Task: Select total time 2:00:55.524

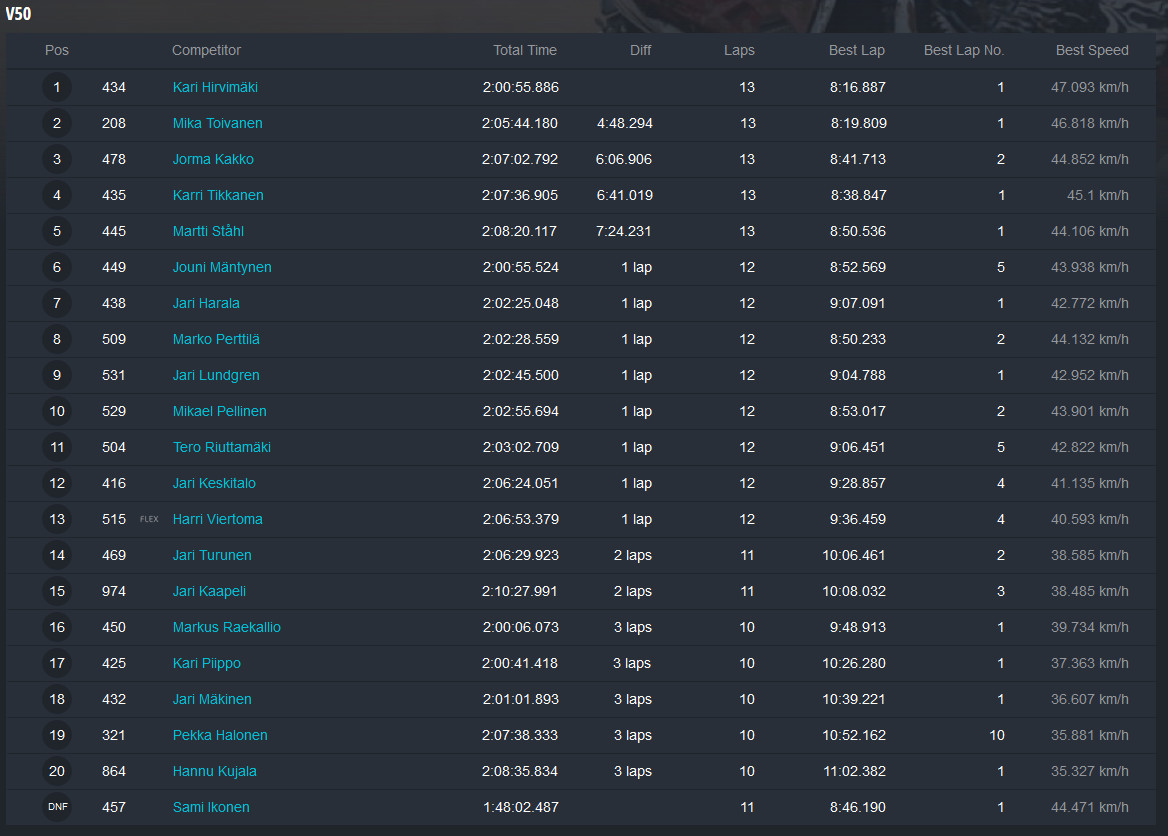Action: [521, 267]
